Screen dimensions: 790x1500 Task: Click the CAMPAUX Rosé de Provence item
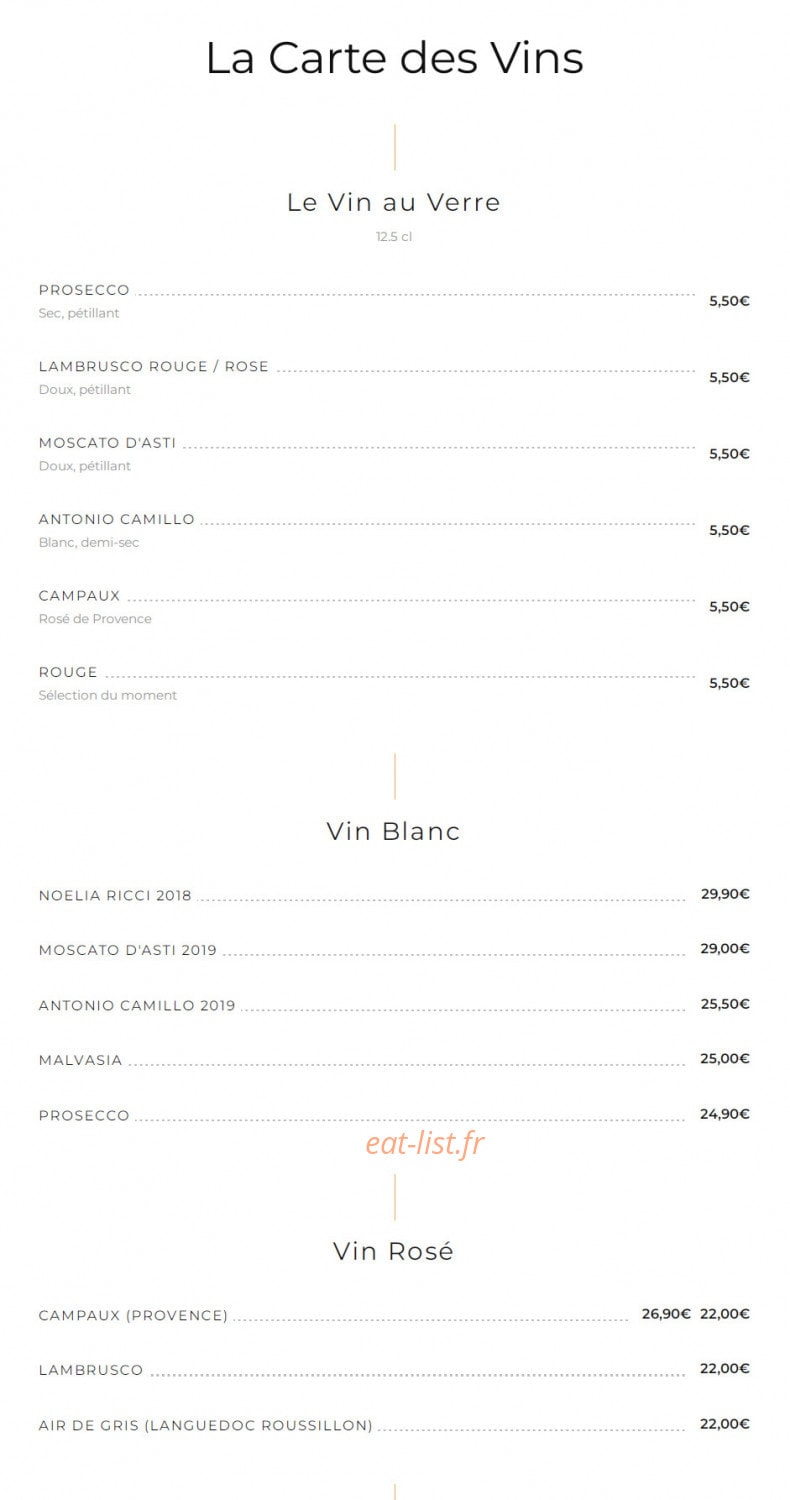[394, 607]
